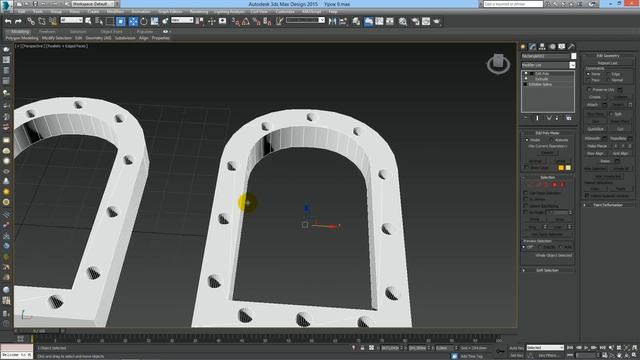Open the Layer Manager icon
Viewport: 640px width, 360px height.
coord(356,21)
